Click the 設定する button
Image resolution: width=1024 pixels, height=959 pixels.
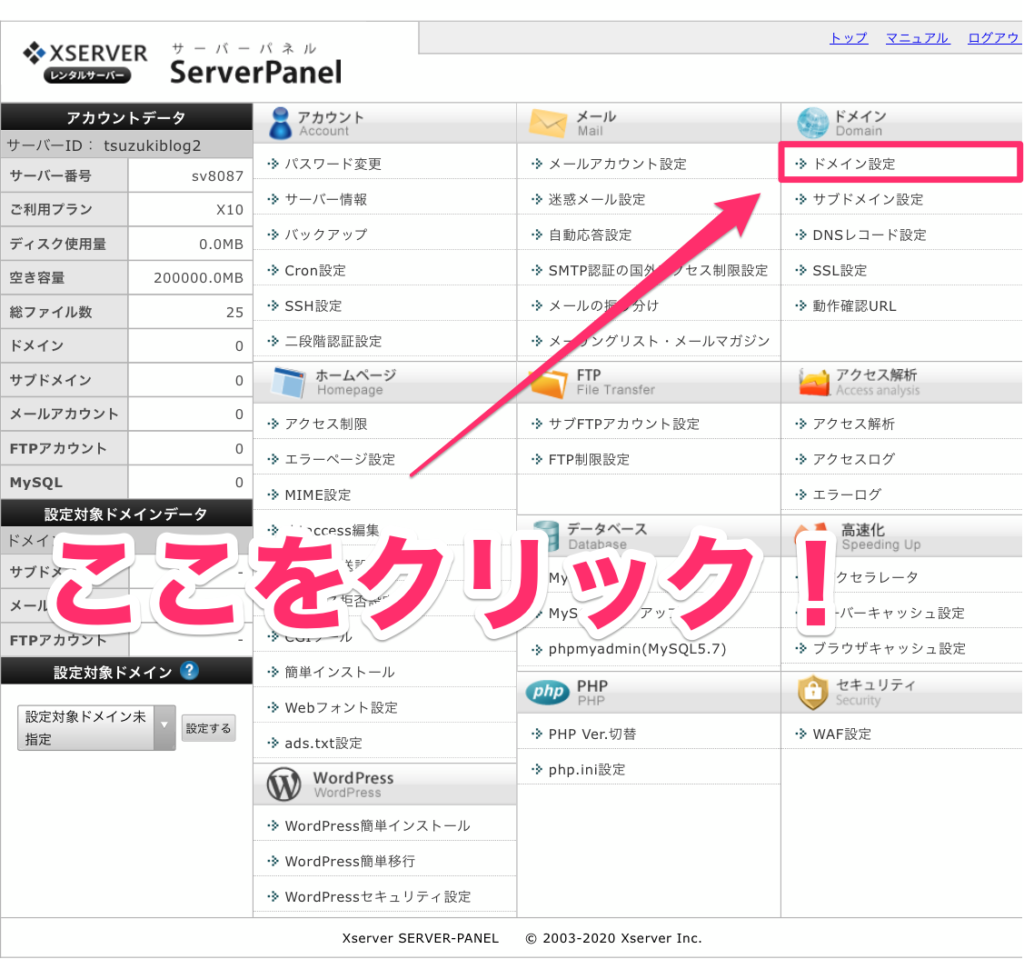point(208,728)
